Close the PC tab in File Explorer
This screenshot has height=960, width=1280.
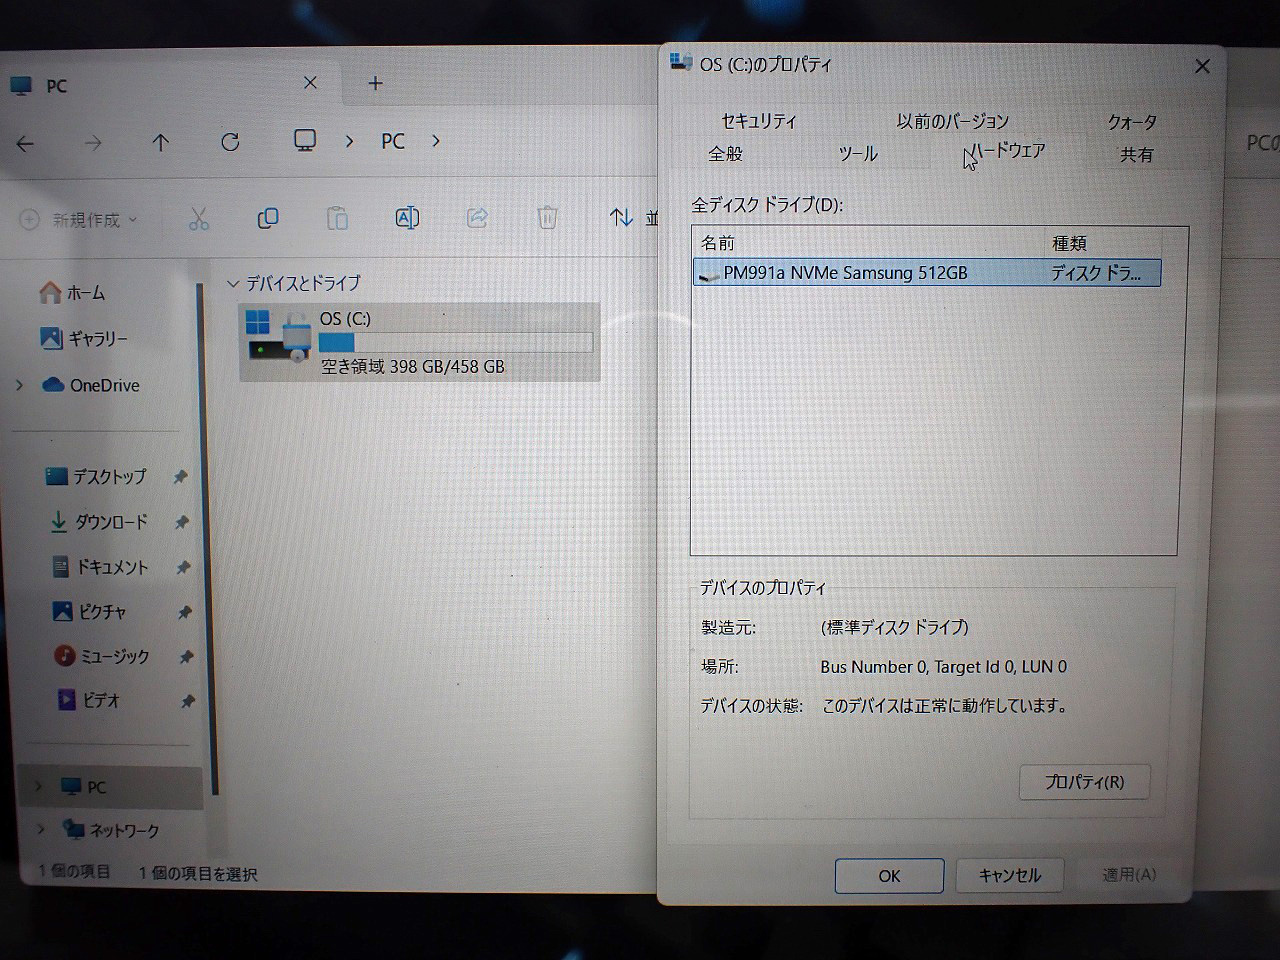310,83
